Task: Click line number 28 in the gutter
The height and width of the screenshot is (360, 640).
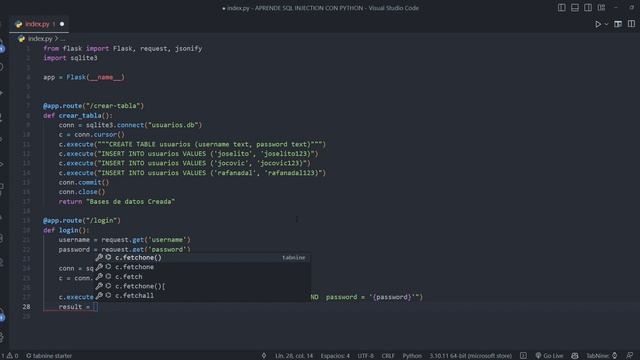Action: tap(26, 307)
